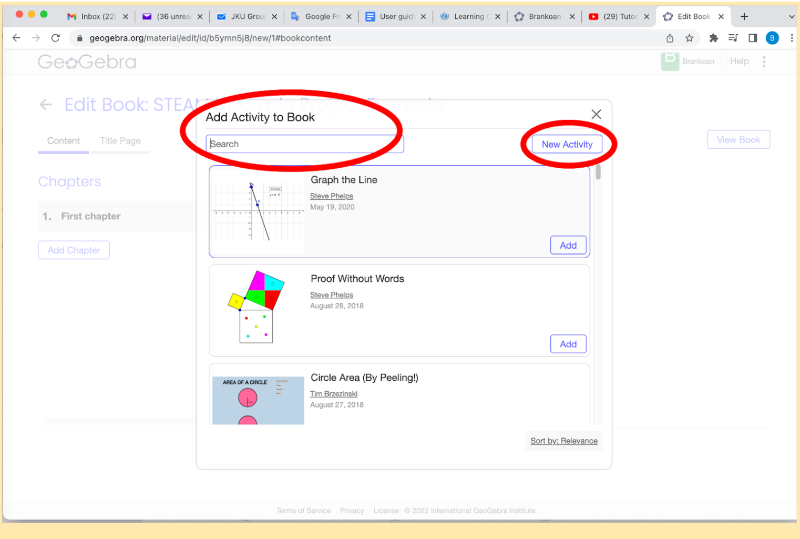Open Chrome three-dot menu
800x539 pixels.
[791, 38]
